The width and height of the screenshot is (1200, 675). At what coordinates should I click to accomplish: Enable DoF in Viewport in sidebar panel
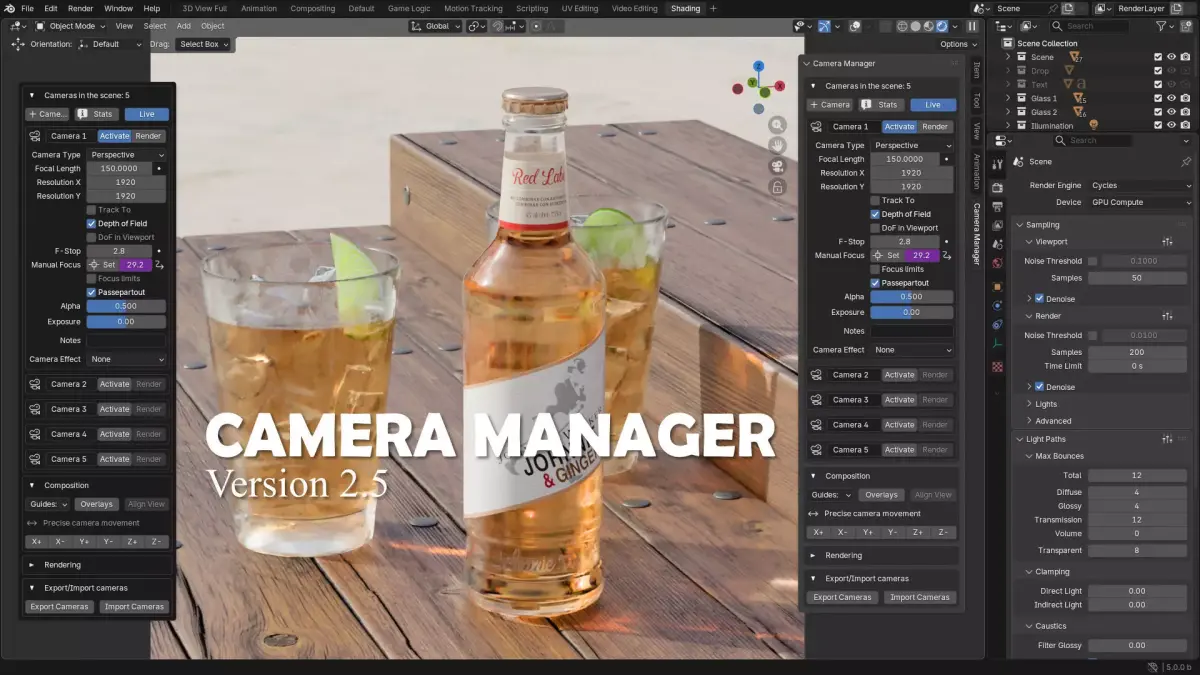point(875,228)
